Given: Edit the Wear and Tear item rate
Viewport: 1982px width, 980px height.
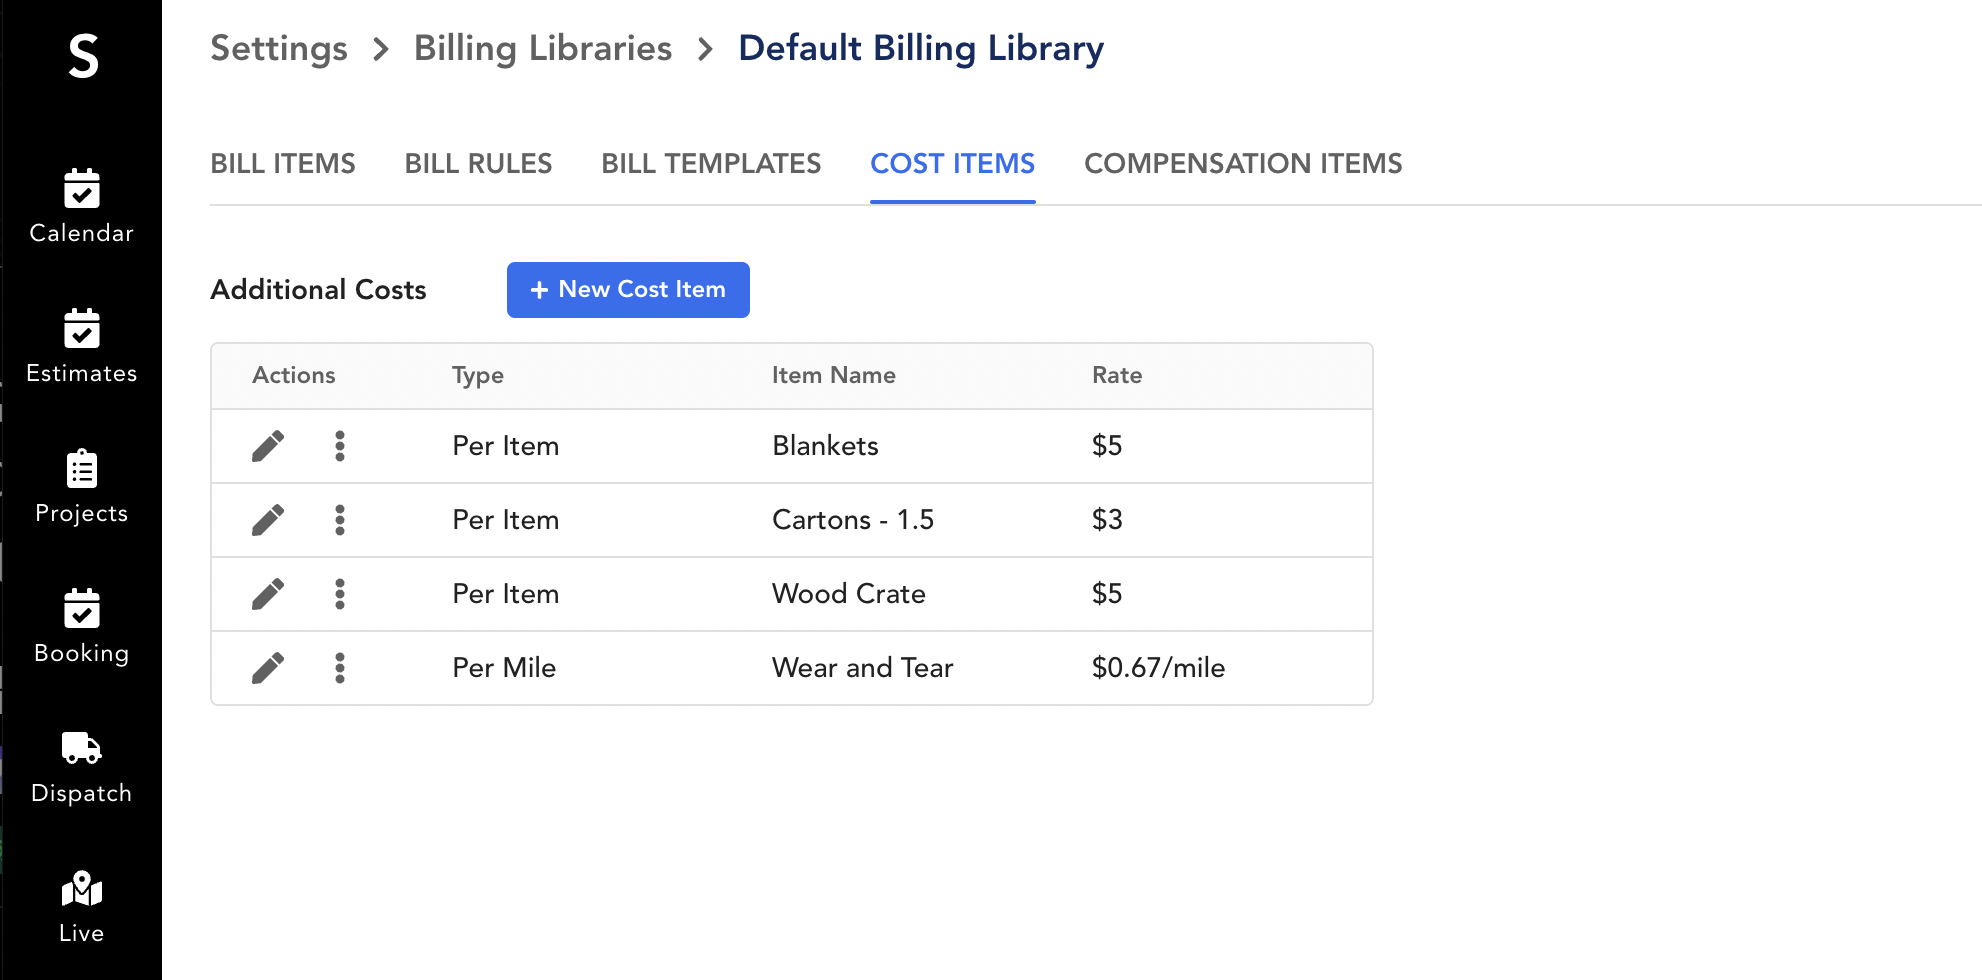Looking at the screenshot, I should click(x=268, y=668).
